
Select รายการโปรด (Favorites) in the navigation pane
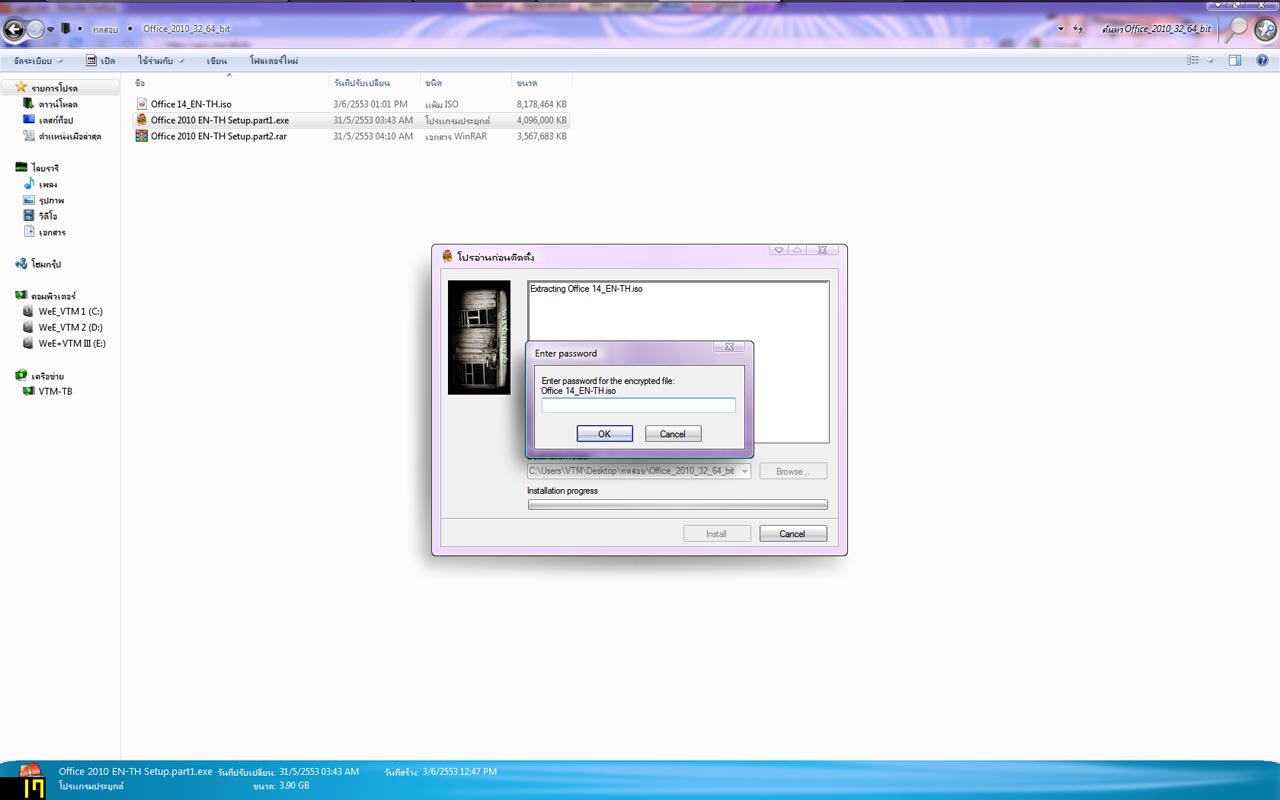(x=54, y=88)
